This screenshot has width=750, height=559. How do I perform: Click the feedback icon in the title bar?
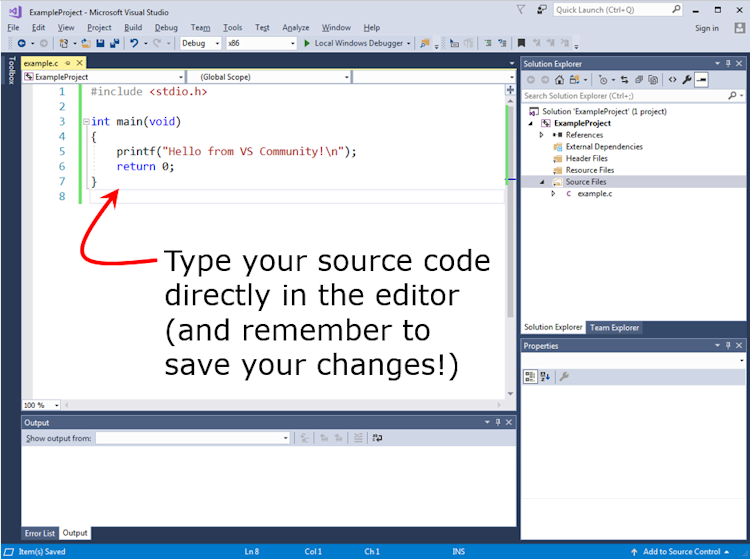coord(541,10)
